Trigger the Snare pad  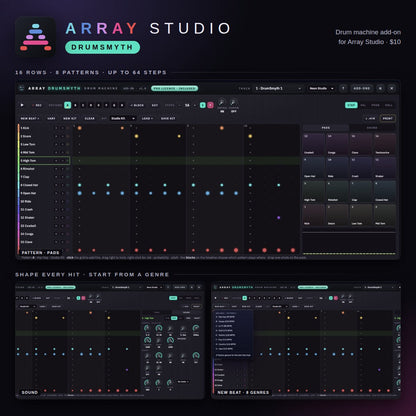pyautogui.click(x=337, y=215)
